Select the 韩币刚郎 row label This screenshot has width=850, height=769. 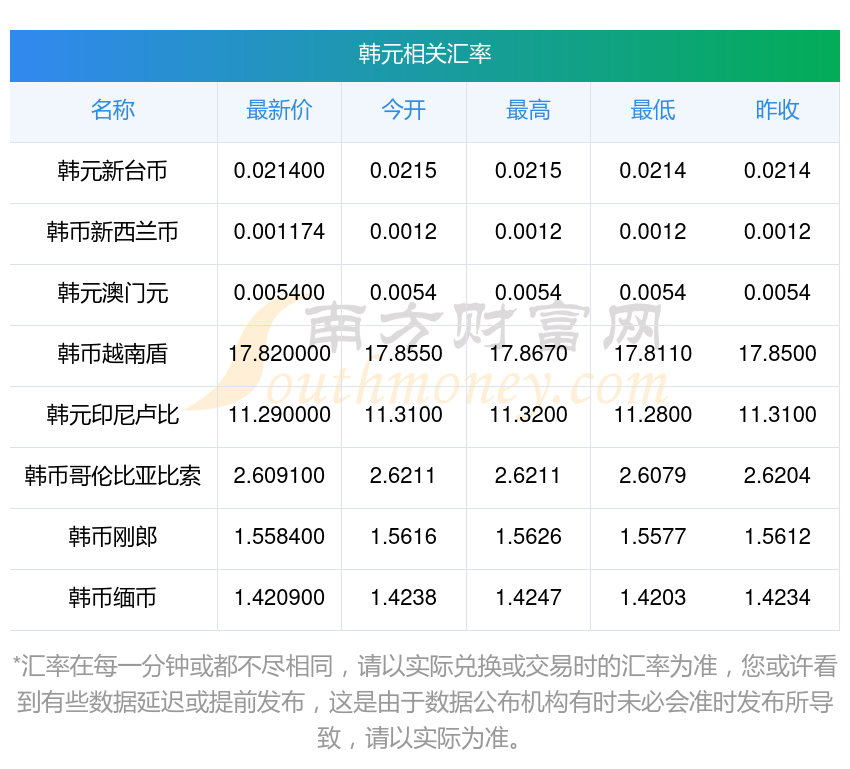113,537
